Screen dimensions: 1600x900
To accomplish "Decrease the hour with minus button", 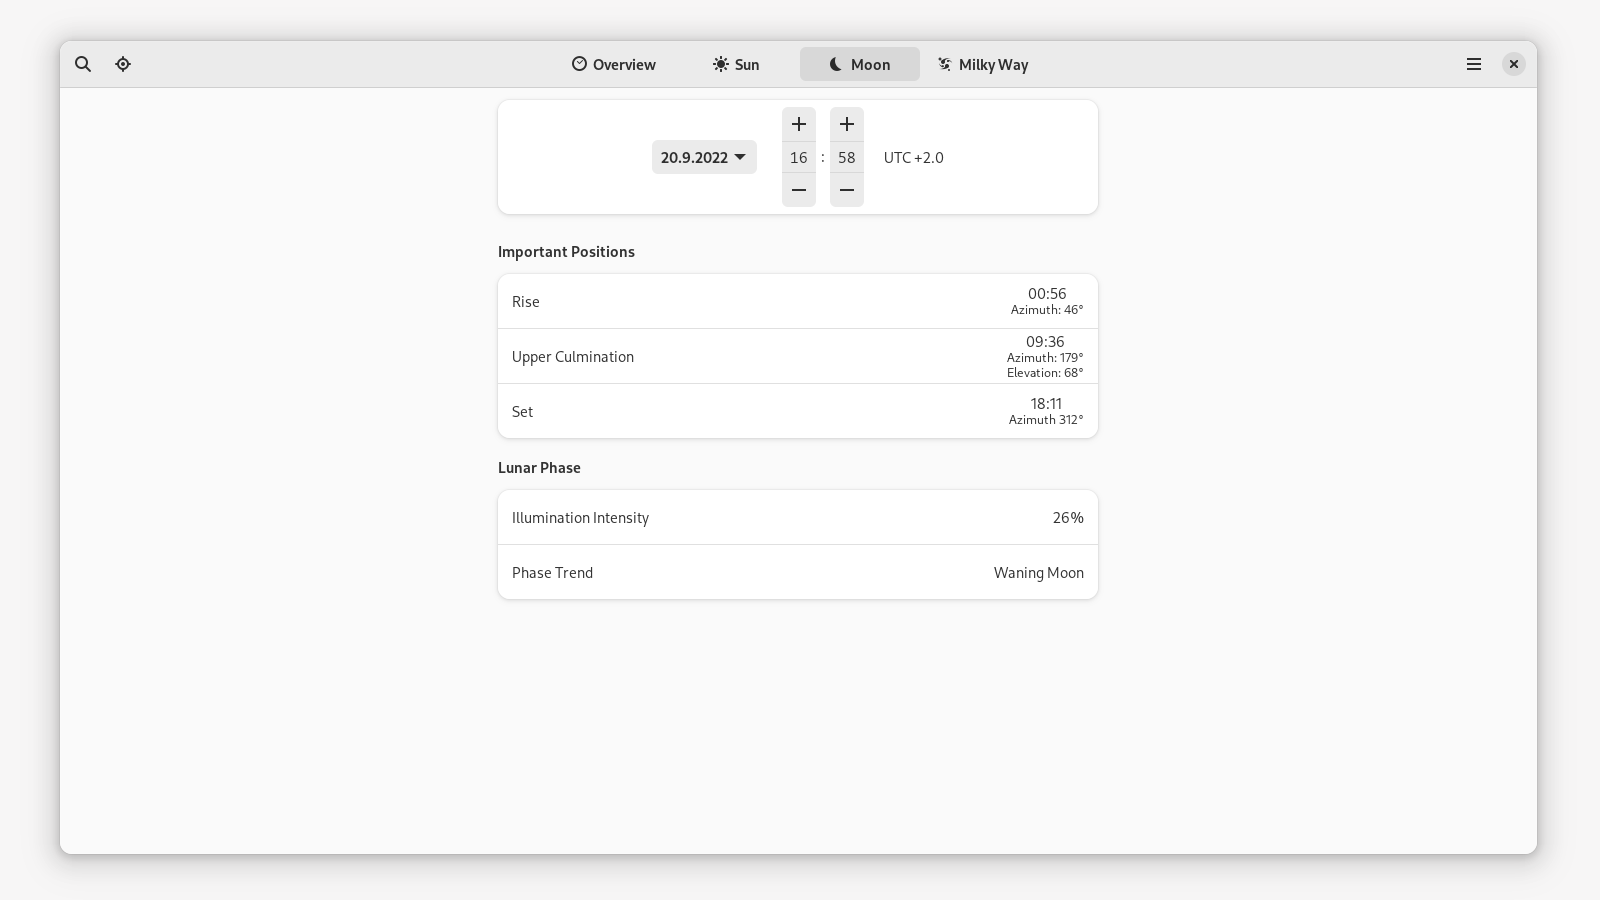I will coord(798,190).
